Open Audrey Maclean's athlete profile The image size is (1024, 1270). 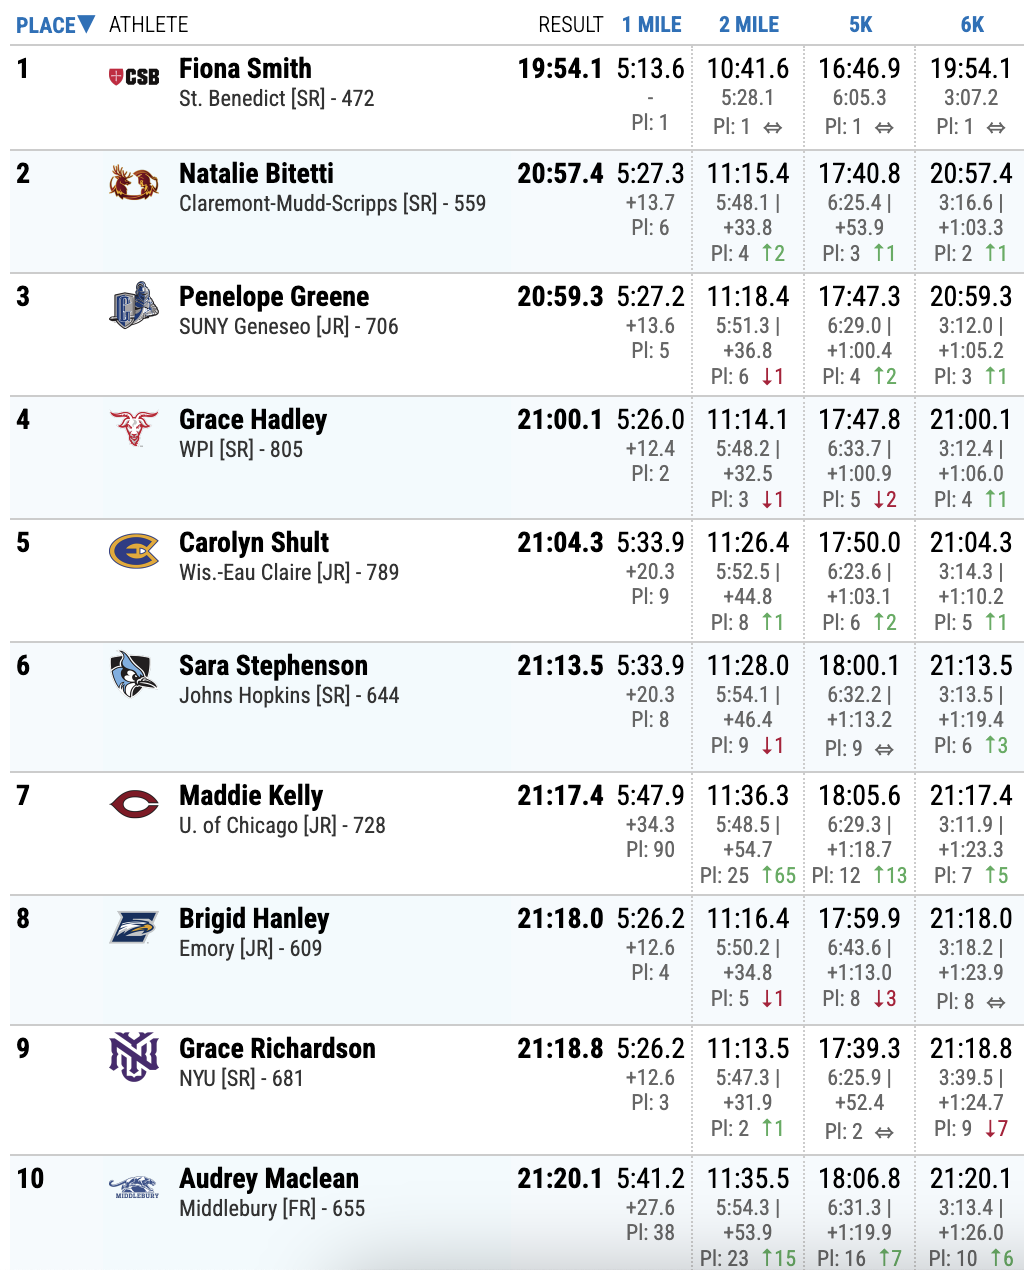coord(268,1179)
